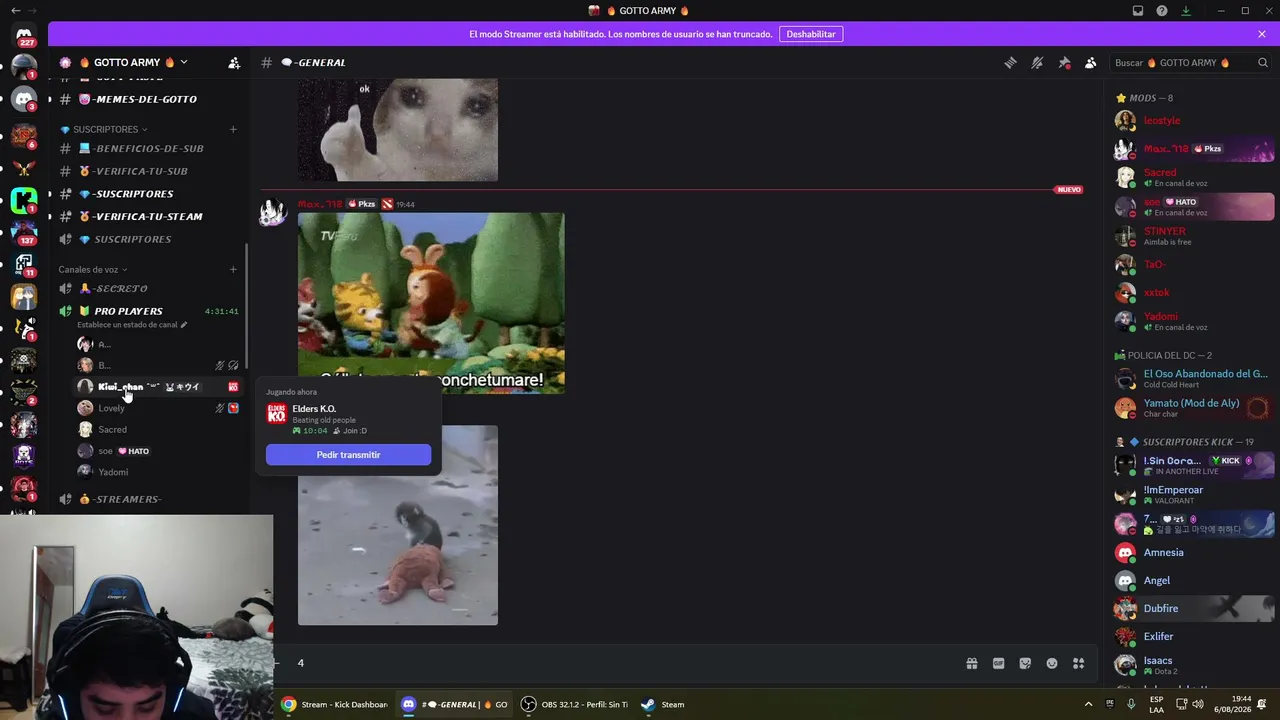Collapse the SUSCRIPTORES category
This screenshot has width=1280, height=720.
104,129
